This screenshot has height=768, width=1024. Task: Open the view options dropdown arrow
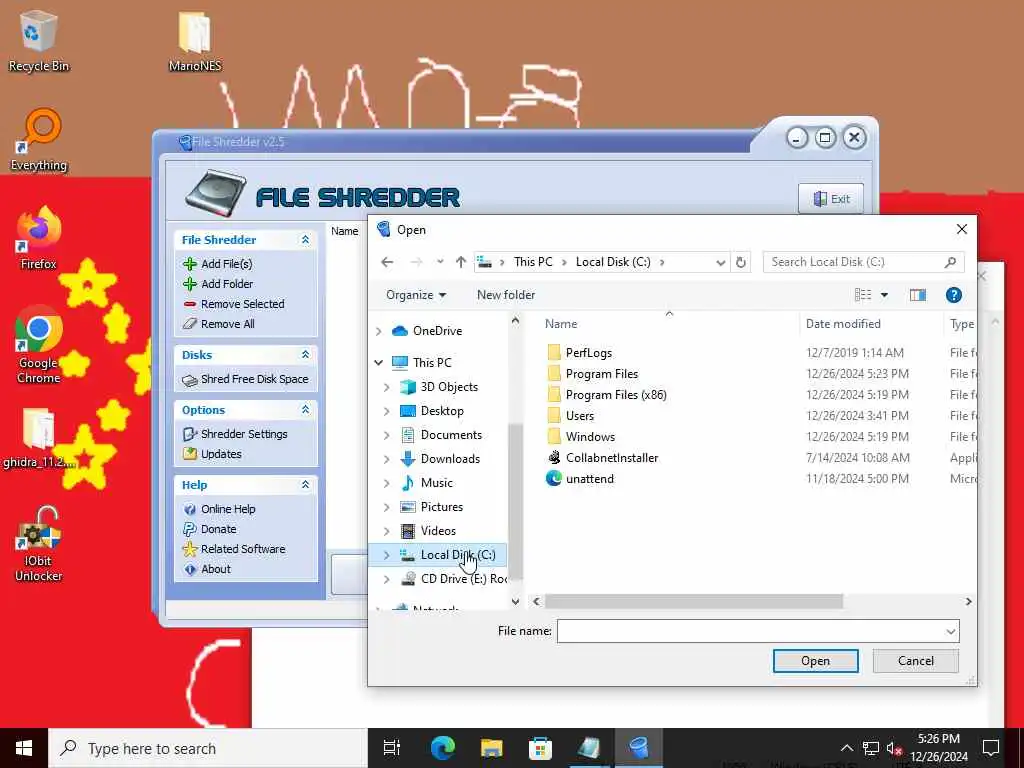884,295
